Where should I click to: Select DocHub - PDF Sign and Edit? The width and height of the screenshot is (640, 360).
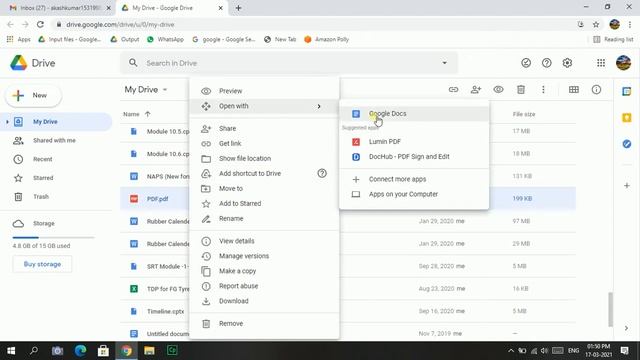(414, 157)
